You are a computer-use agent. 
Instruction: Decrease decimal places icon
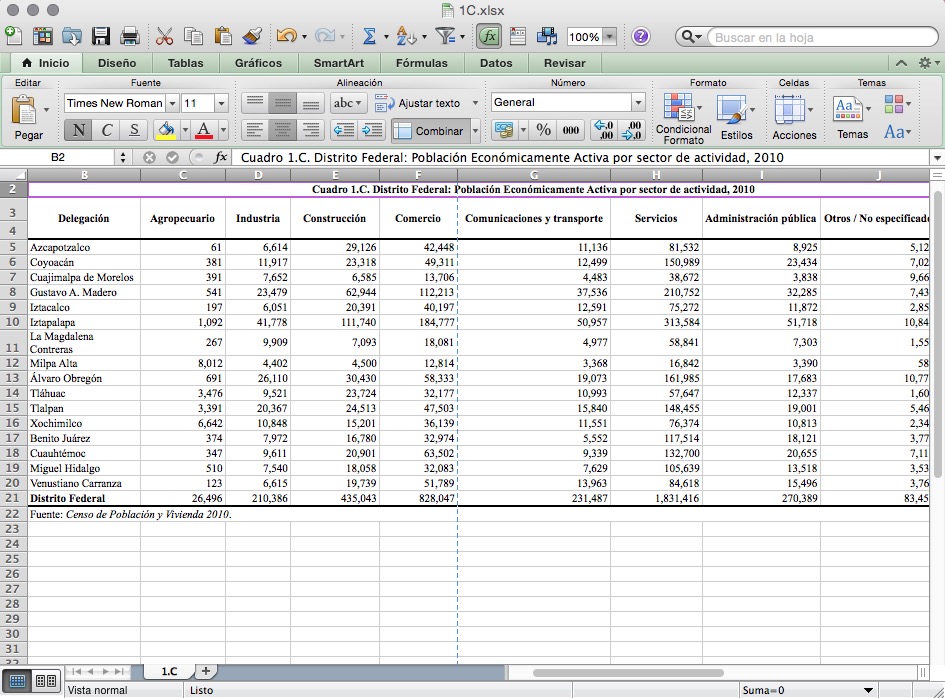(631, 130)
